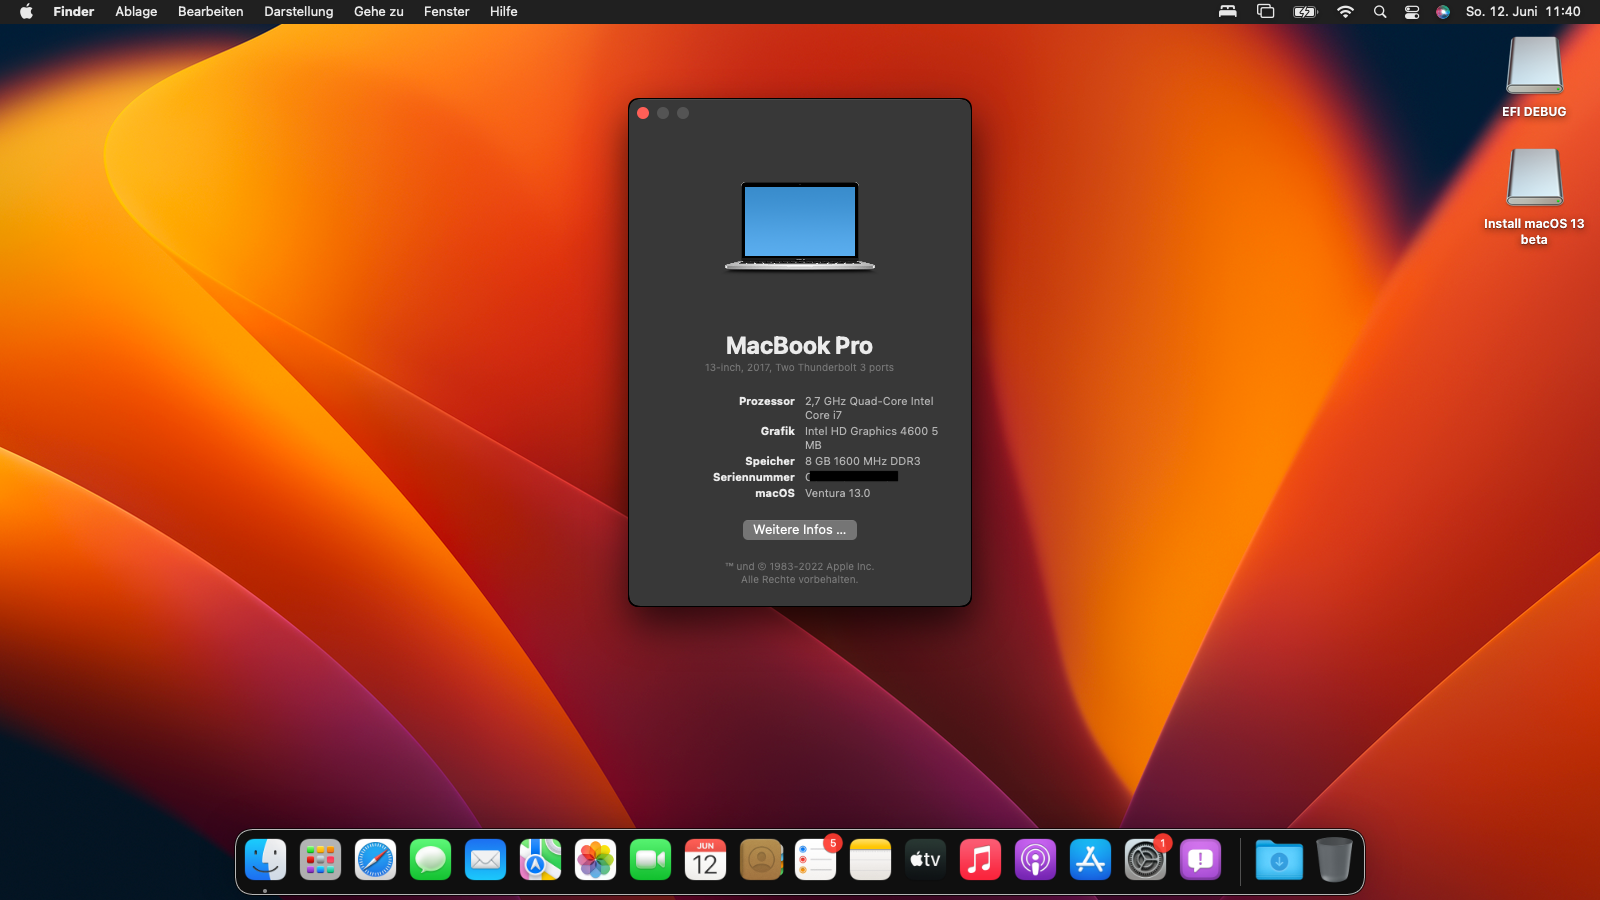Click the MacBook Pro title text

coord(799,346)
